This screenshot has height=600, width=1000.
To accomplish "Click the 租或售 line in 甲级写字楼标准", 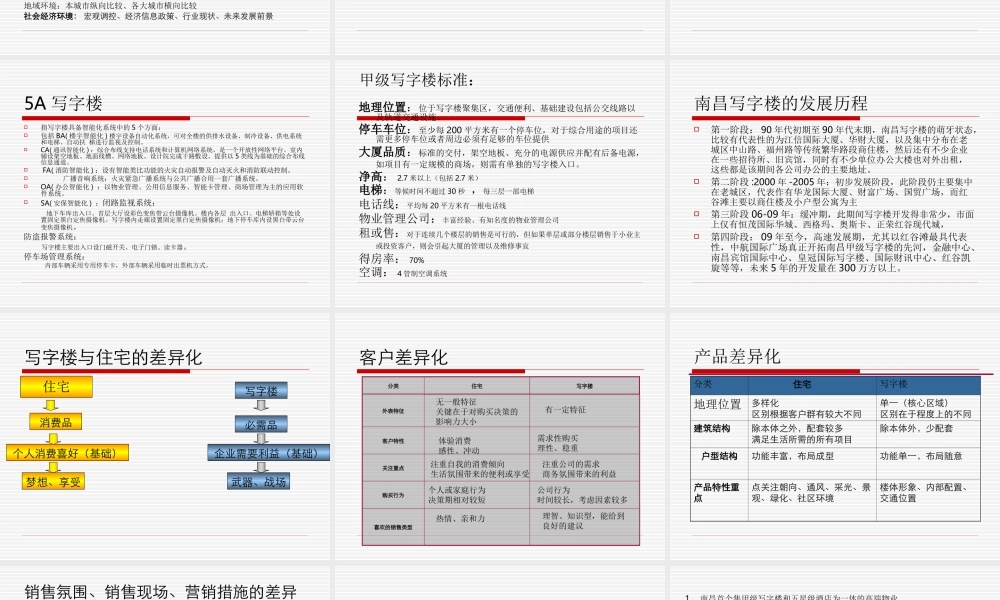I will coord(499,238).
